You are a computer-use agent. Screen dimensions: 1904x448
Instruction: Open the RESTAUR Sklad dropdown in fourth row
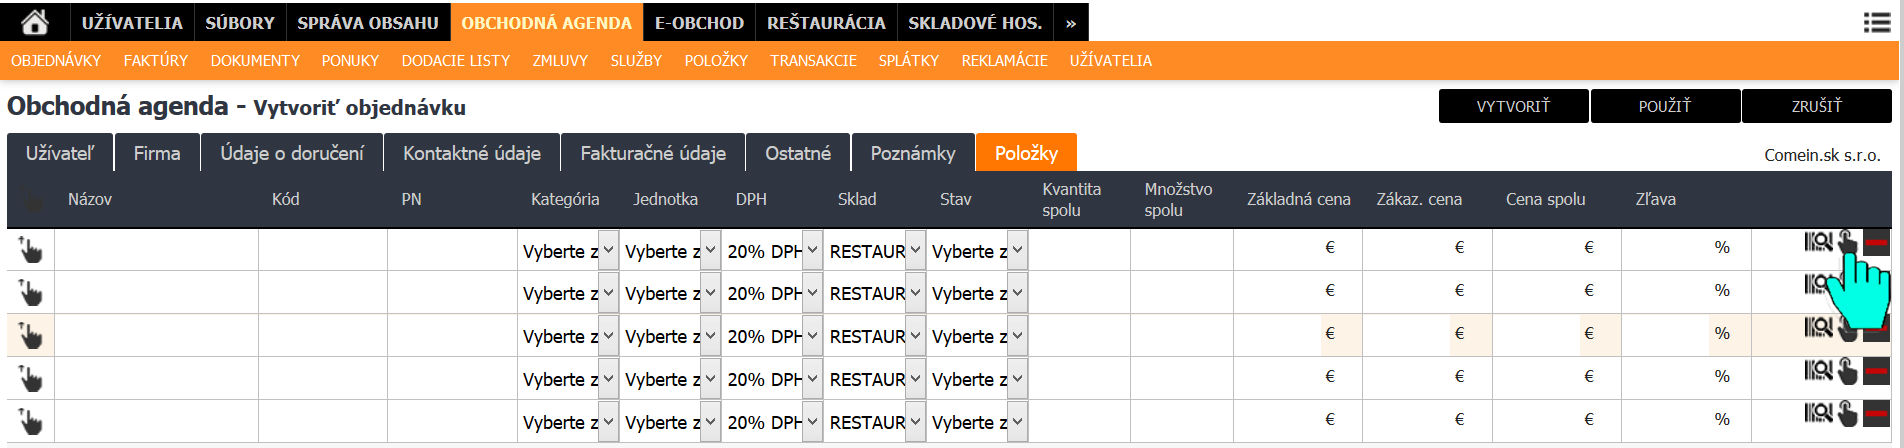[875, 379]
